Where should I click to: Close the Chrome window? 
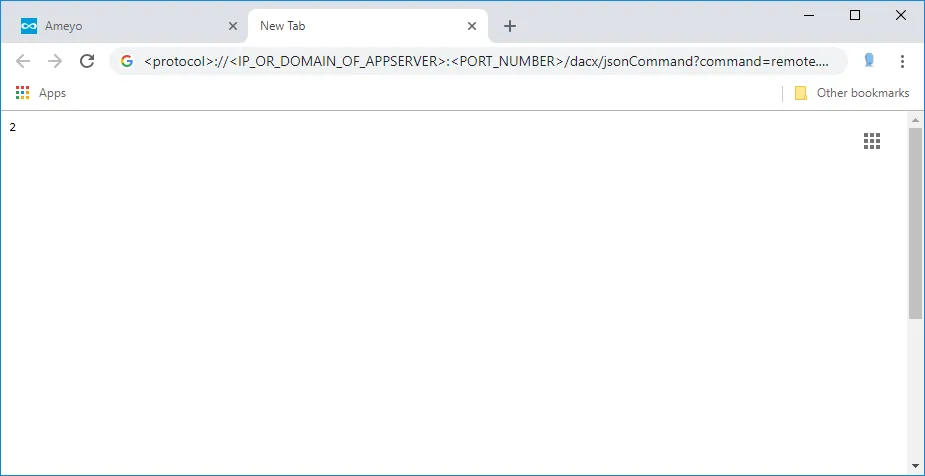click(x=901, y=15)
